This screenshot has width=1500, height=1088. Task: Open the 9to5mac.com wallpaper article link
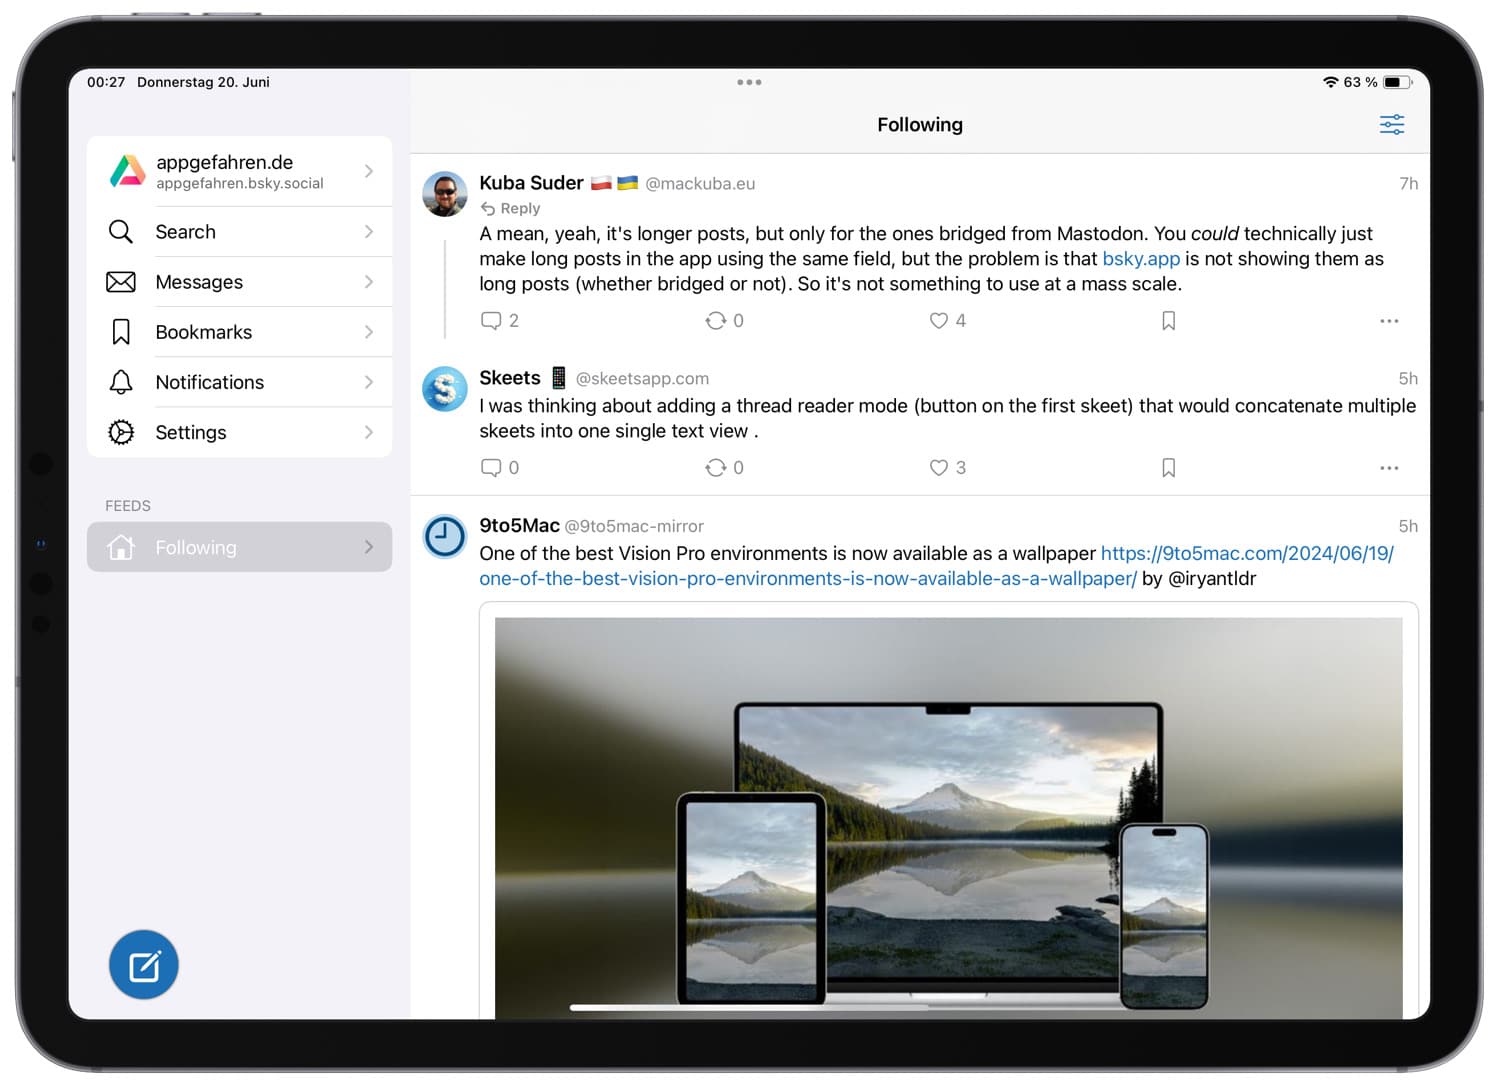coord(1245,553)
